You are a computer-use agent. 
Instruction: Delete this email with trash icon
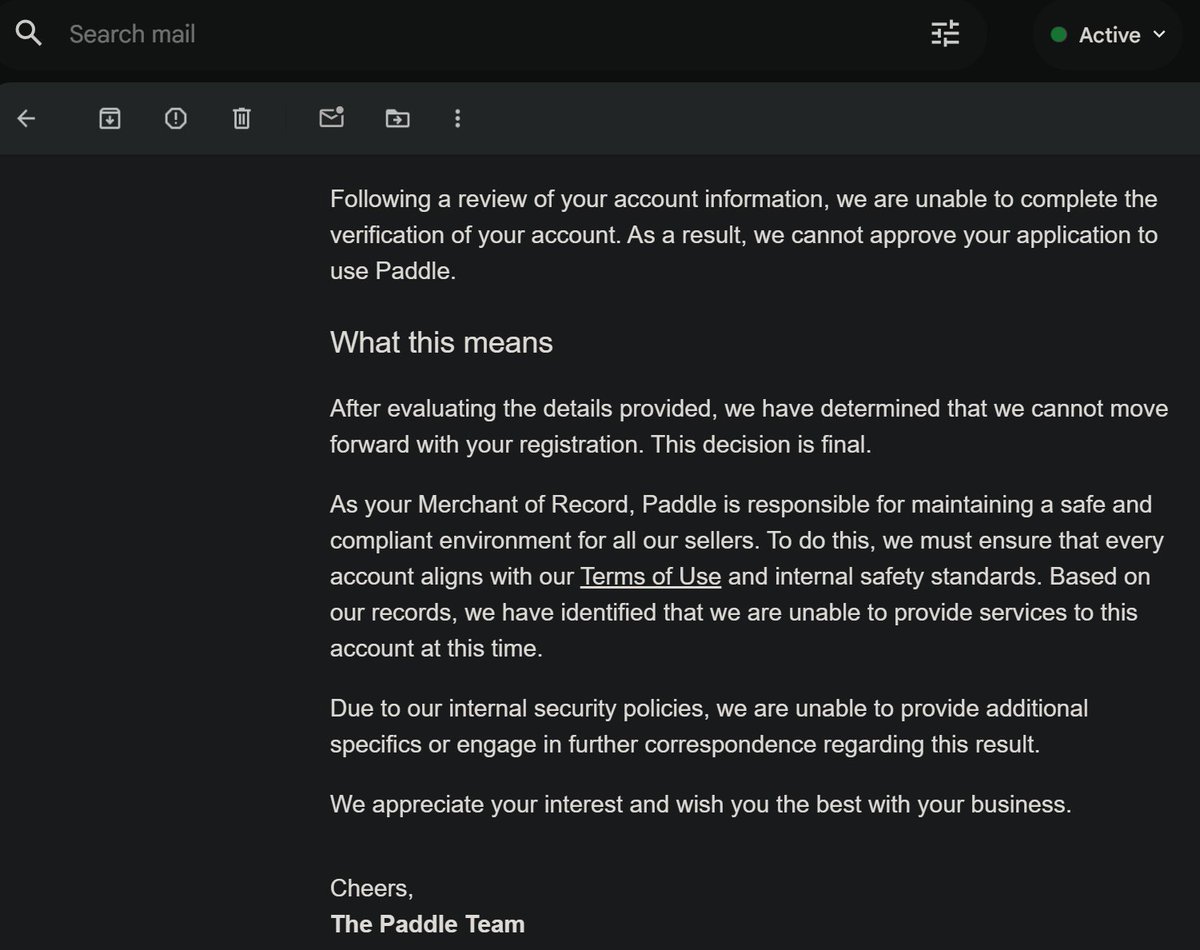pyautogui.click(x=241, y=119)
